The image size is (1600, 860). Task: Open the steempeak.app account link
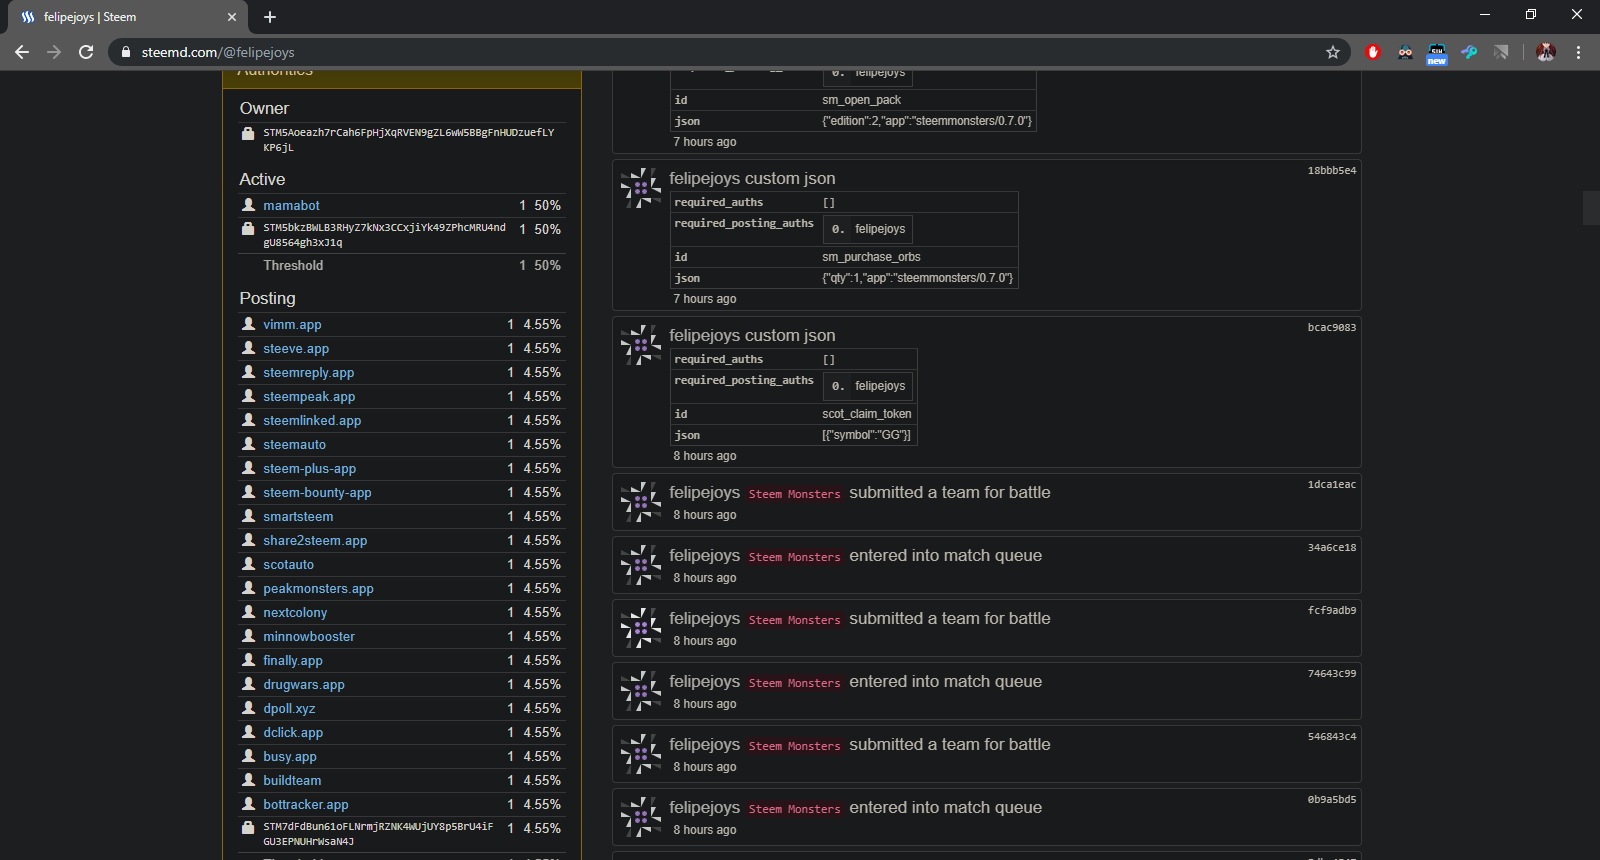[x=309, y=397]
